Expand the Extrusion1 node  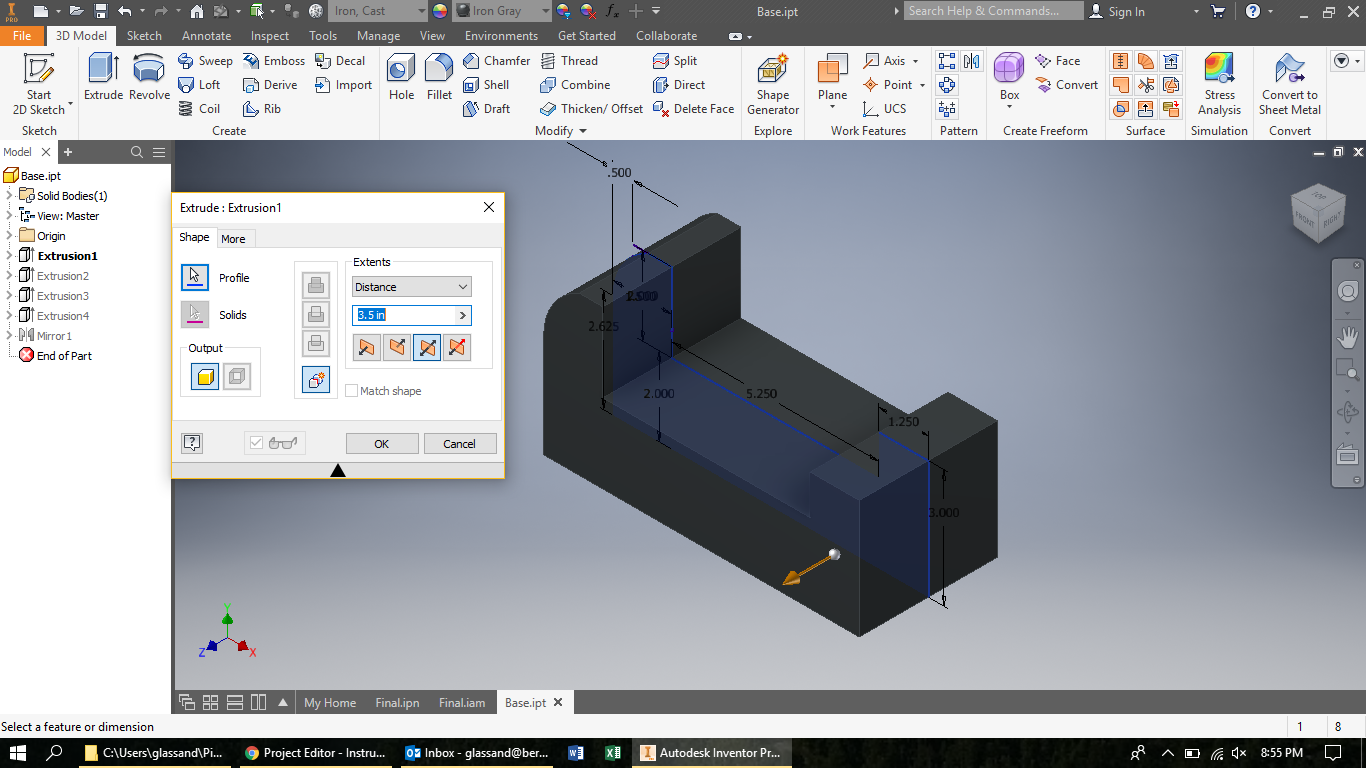click(9, 256)
